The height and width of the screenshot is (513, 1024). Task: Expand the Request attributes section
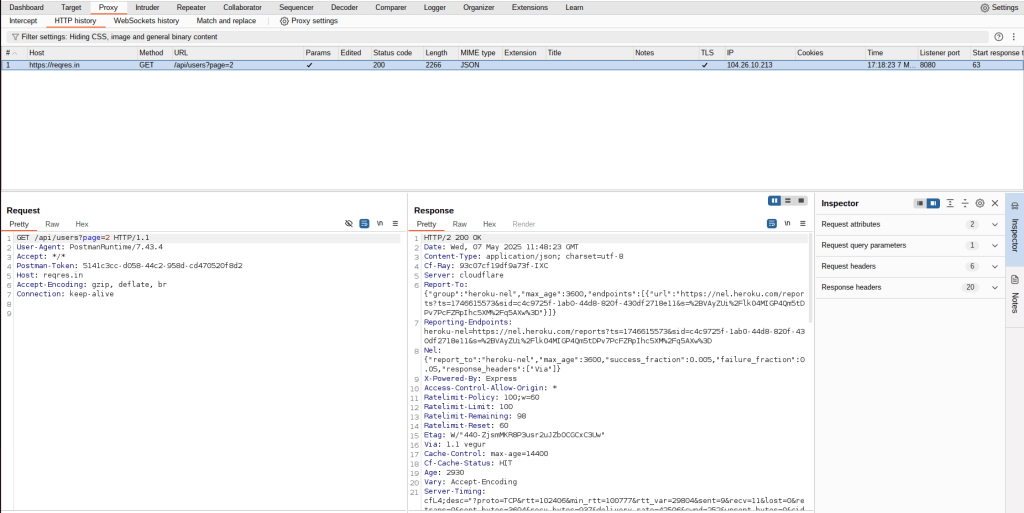[x=994, y=224]
